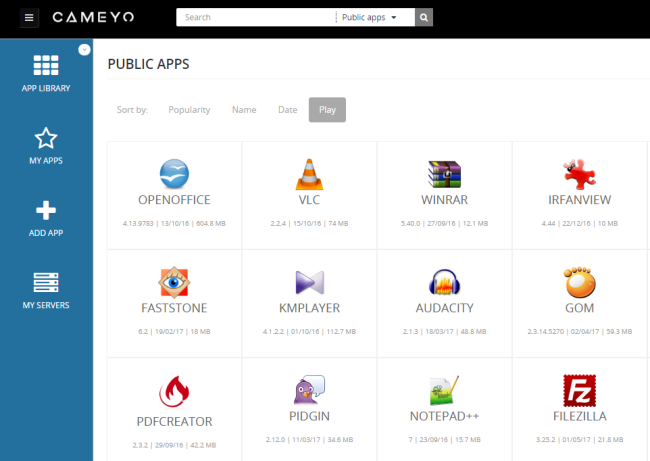Click IrfanView details text ending 10 MB

pos(580,223)
